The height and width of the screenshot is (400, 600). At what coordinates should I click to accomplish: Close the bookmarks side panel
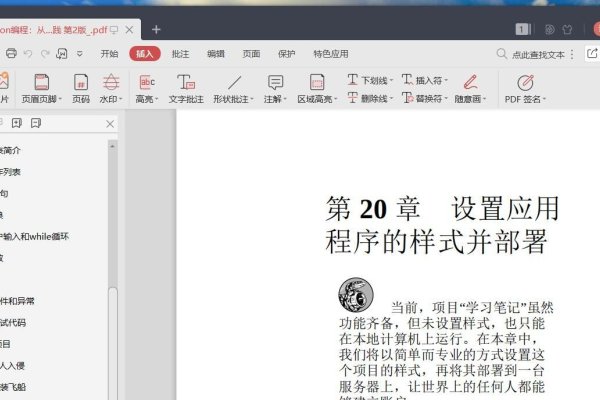(110, 124)
